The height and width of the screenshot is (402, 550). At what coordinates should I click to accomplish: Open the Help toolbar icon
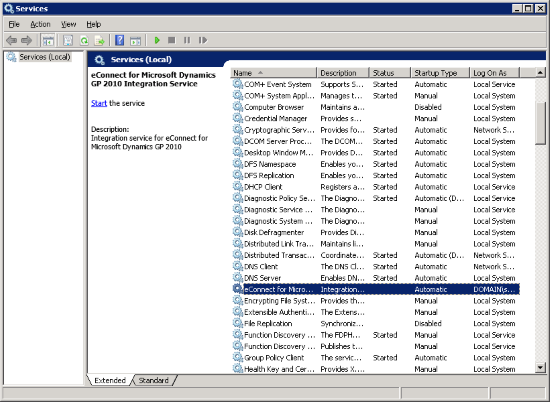tap(120, 40)
